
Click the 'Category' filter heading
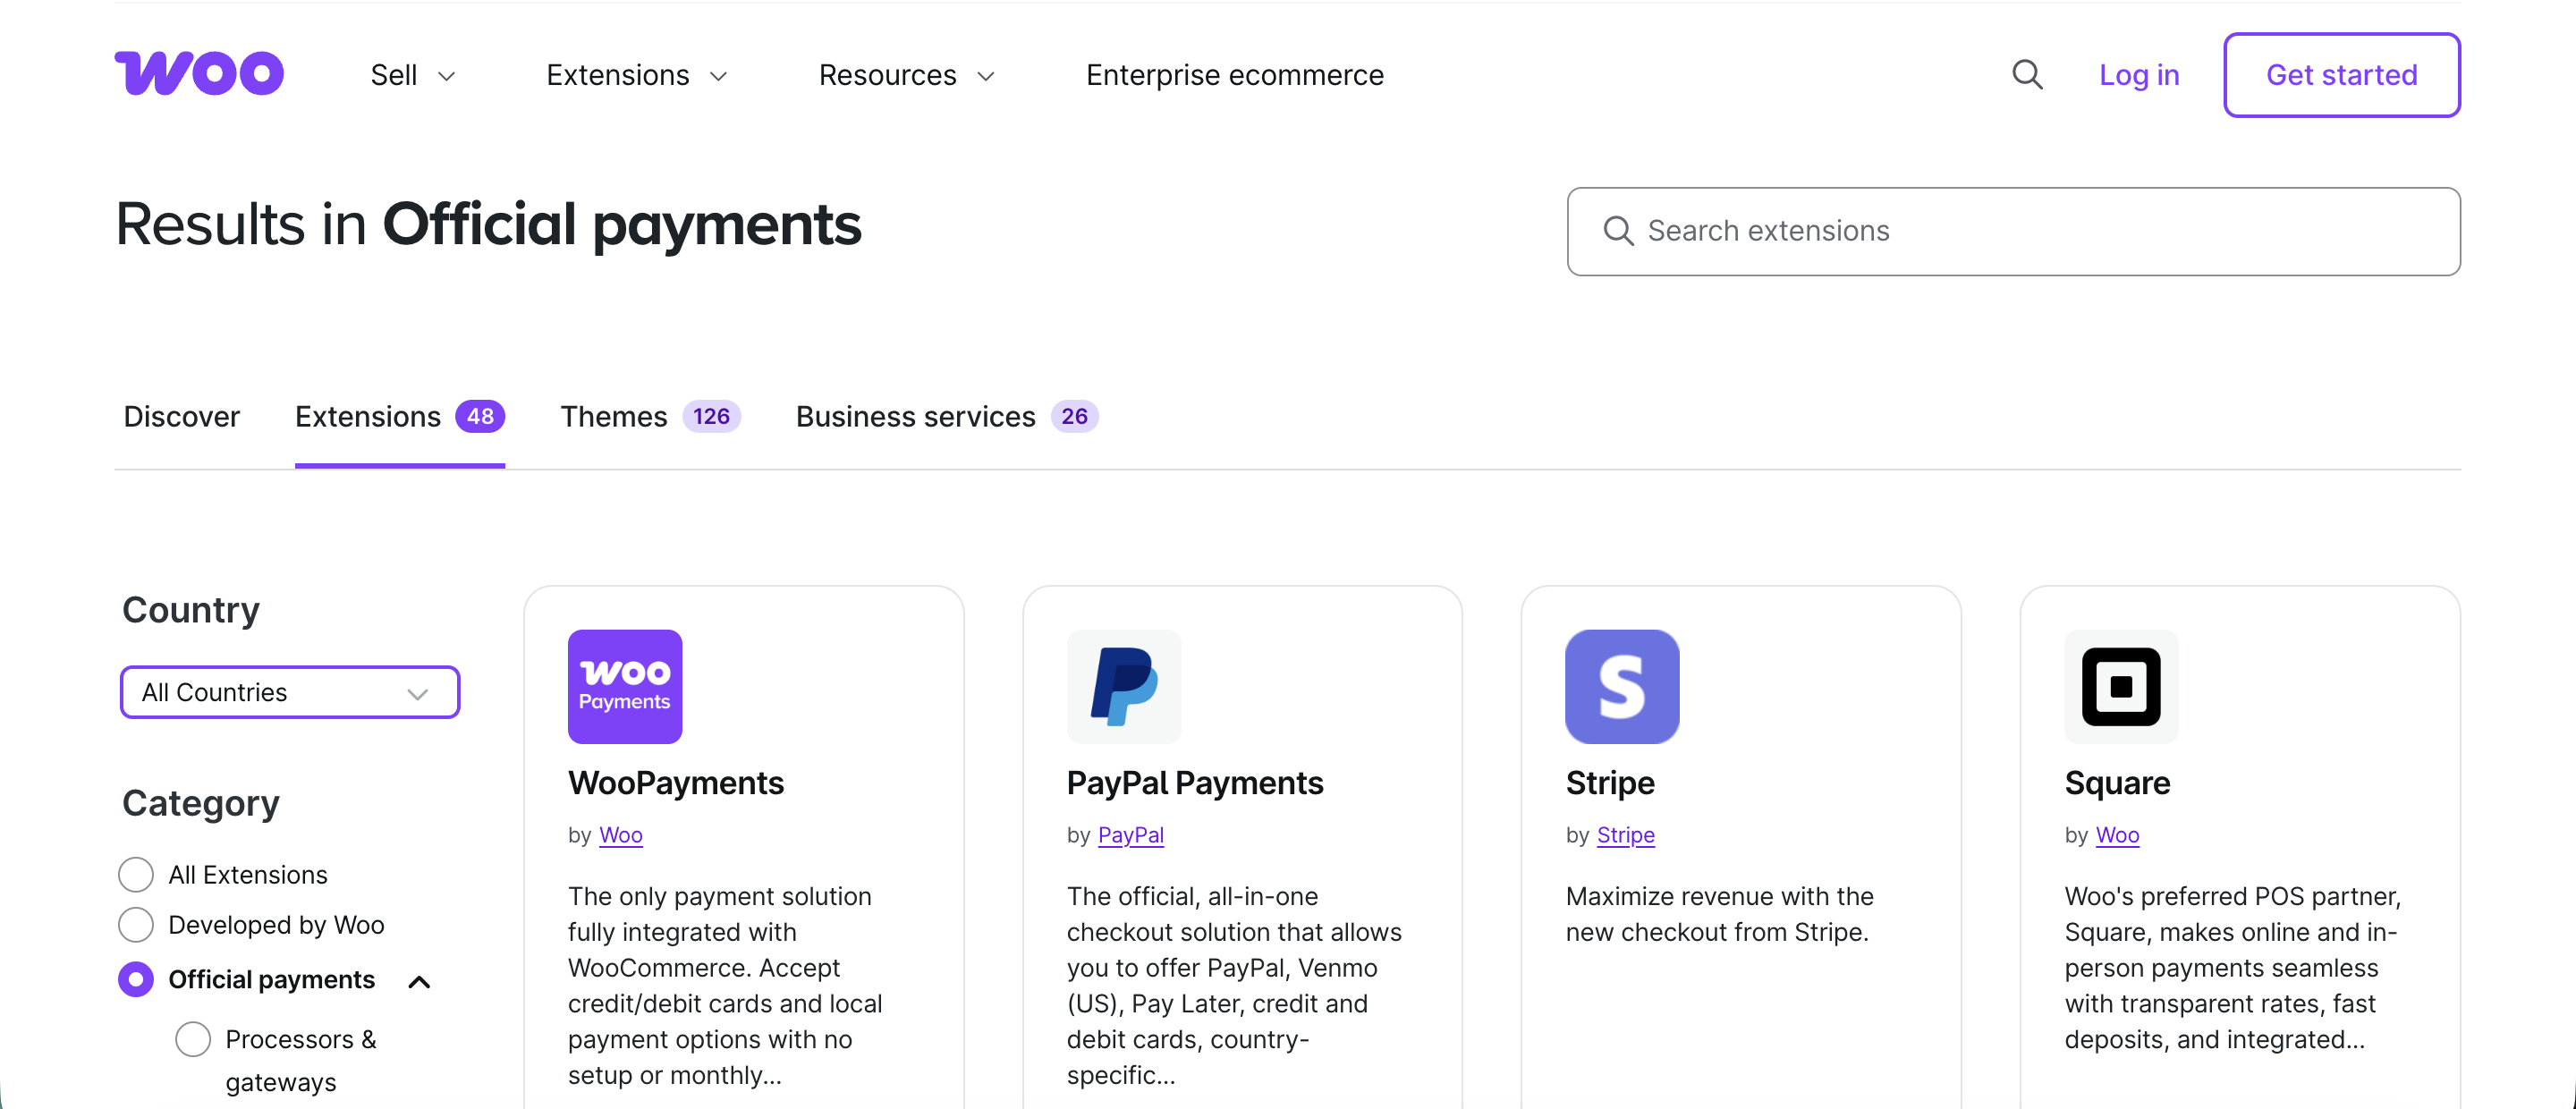[x=201, y=803]
